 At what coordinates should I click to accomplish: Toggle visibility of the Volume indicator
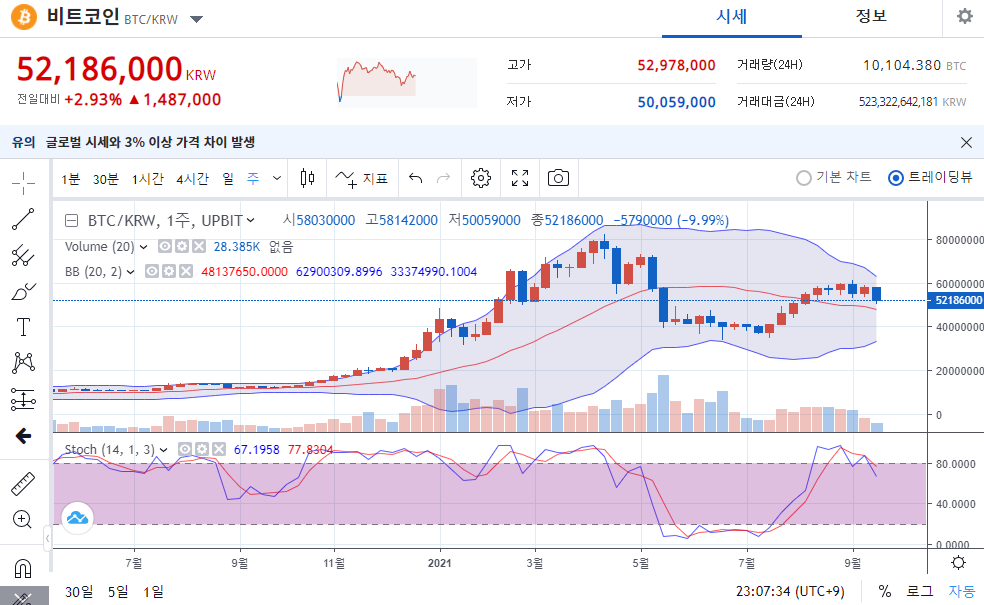pos(164,247)
